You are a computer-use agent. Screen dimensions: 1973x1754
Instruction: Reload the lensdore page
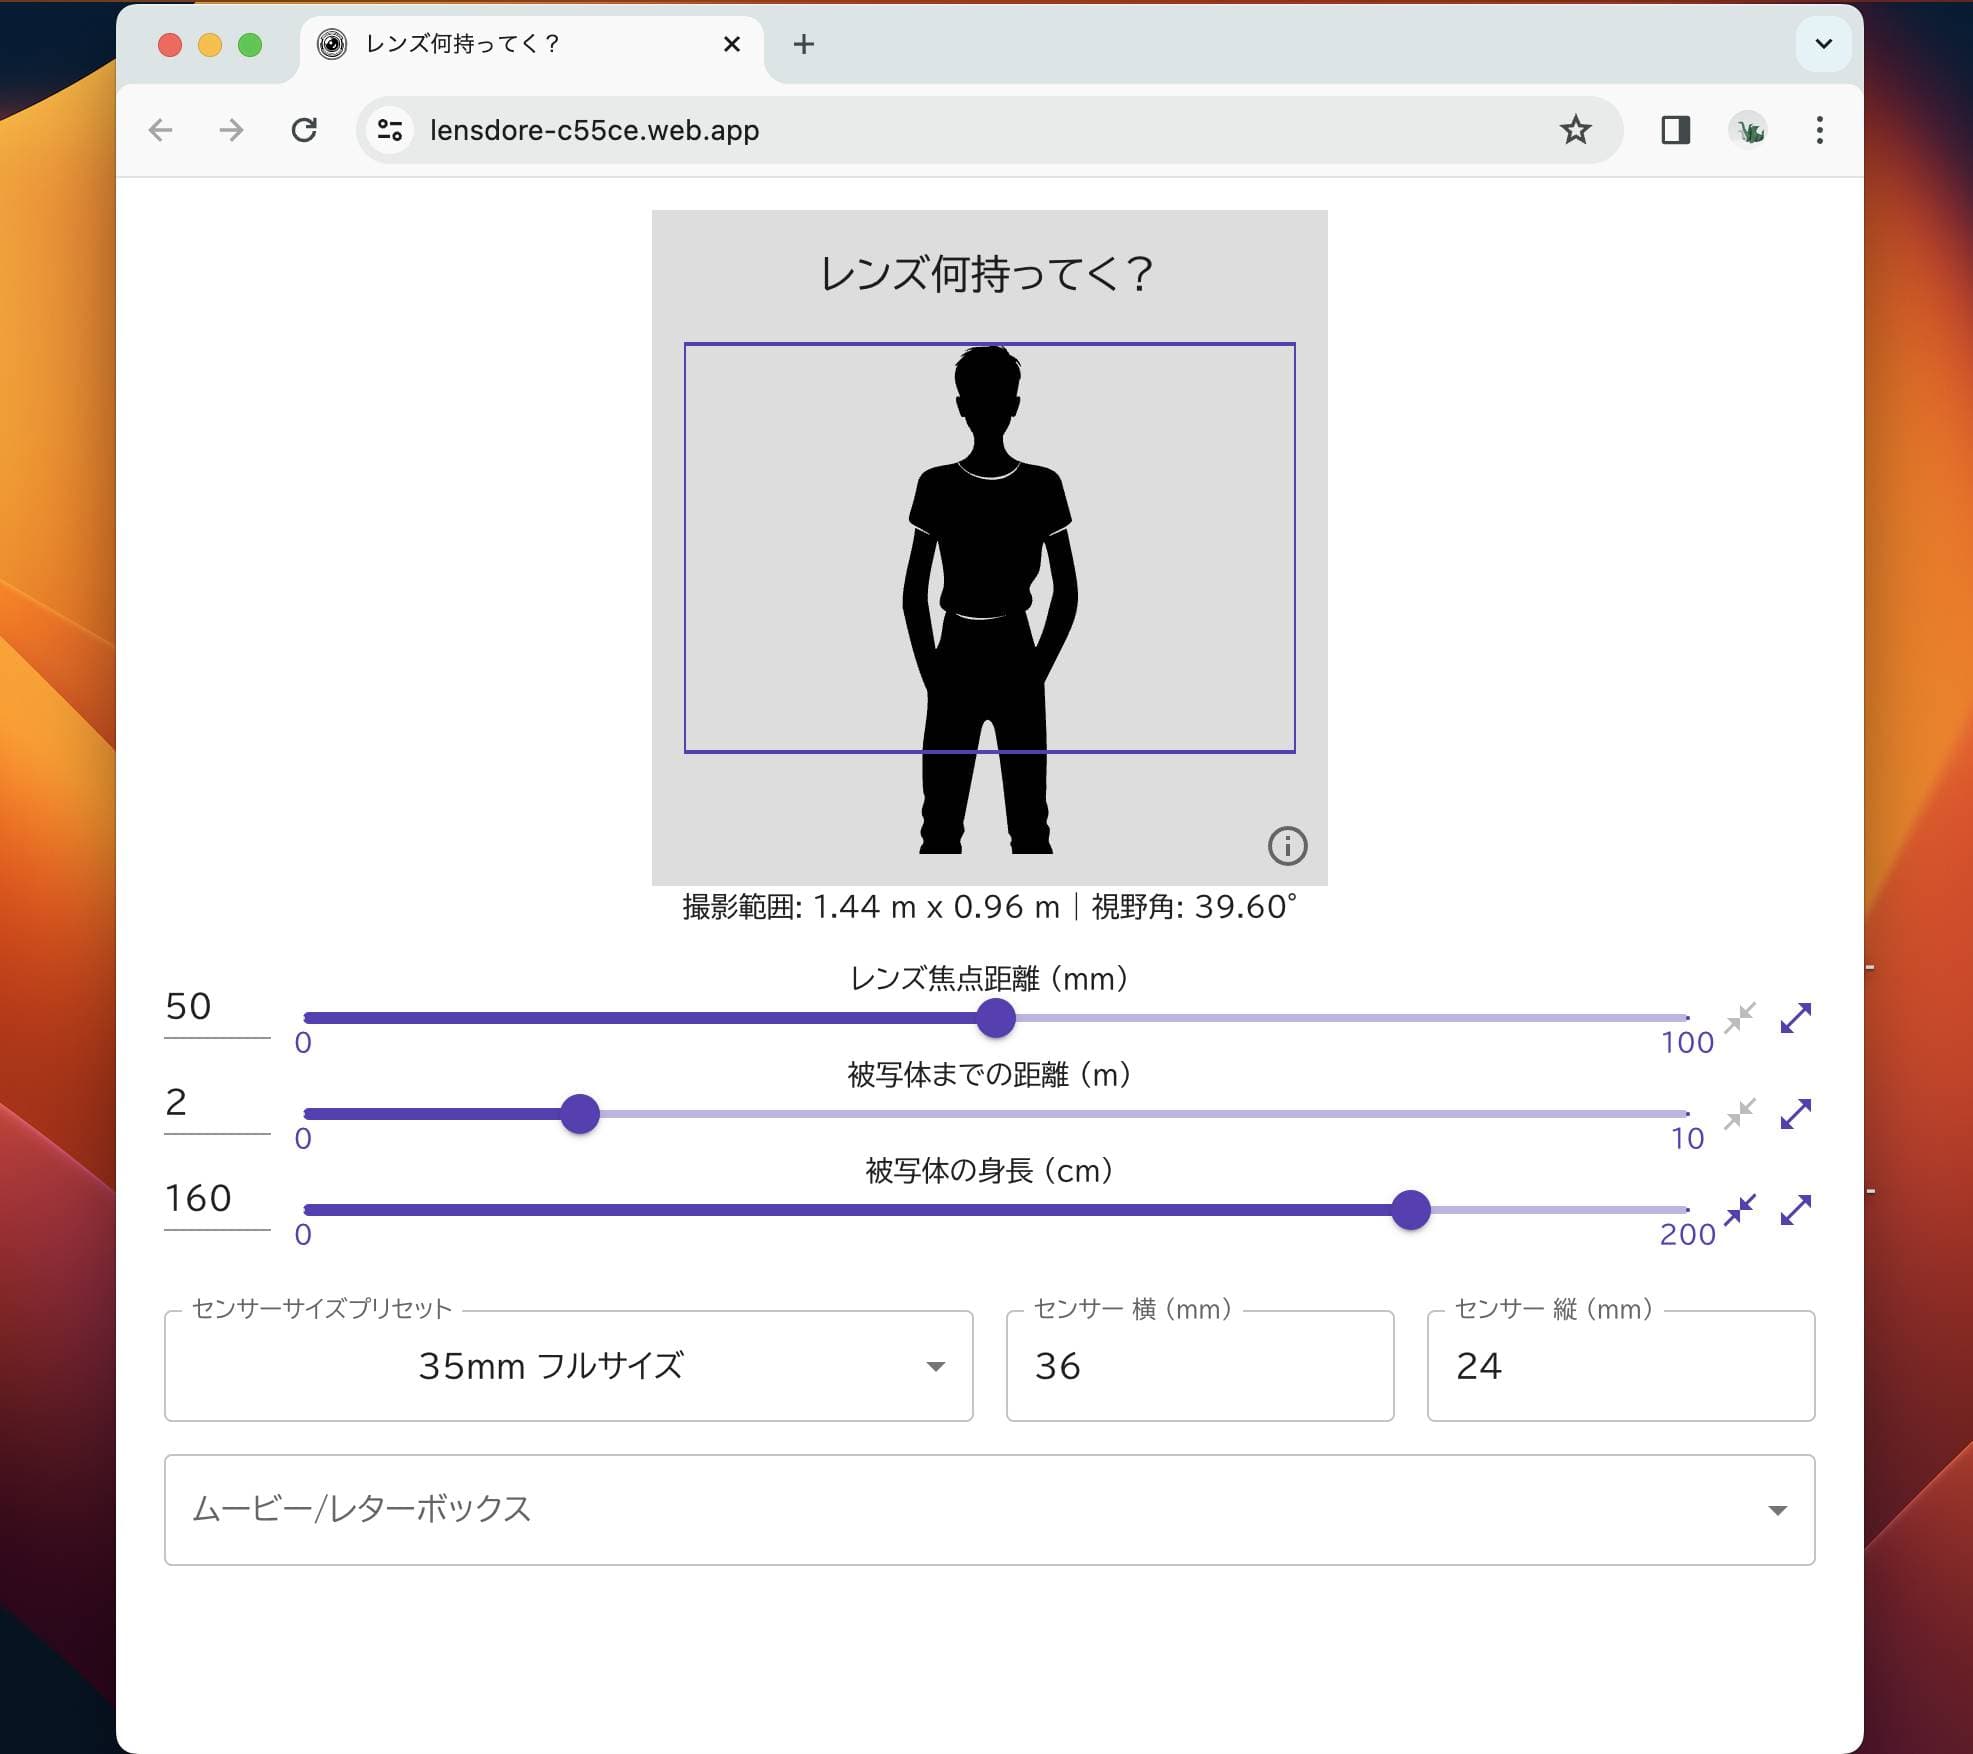tap(304, 130)
